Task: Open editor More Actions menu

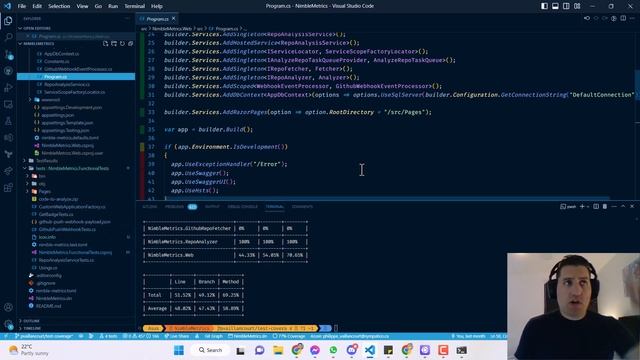Action: point(633,18)
